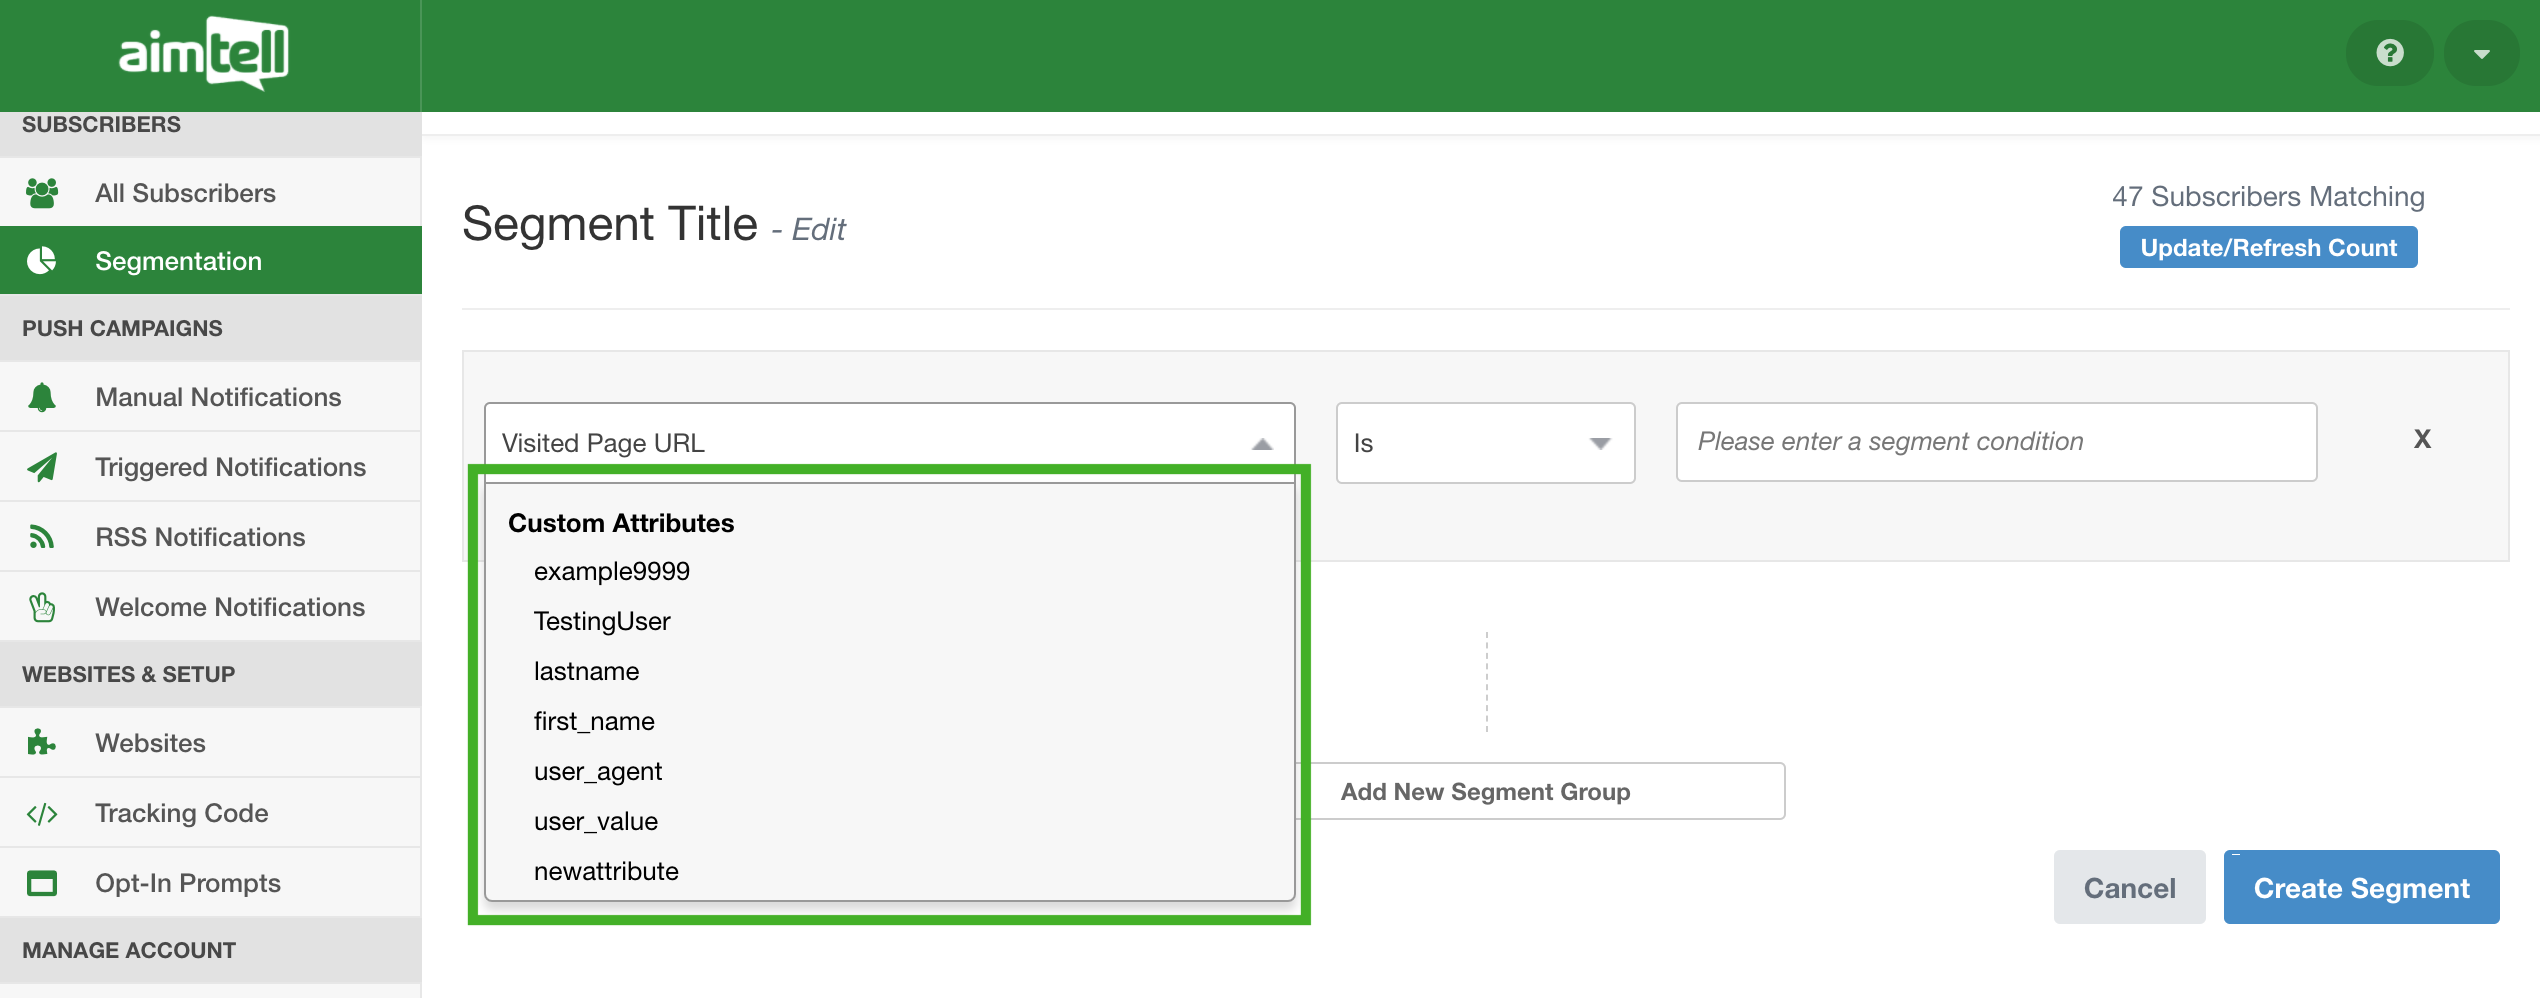The width and height of the screenshot is (2540, 998).
Task: Click the Manual Notifications bell icon
Action: [x=42, y=397]
